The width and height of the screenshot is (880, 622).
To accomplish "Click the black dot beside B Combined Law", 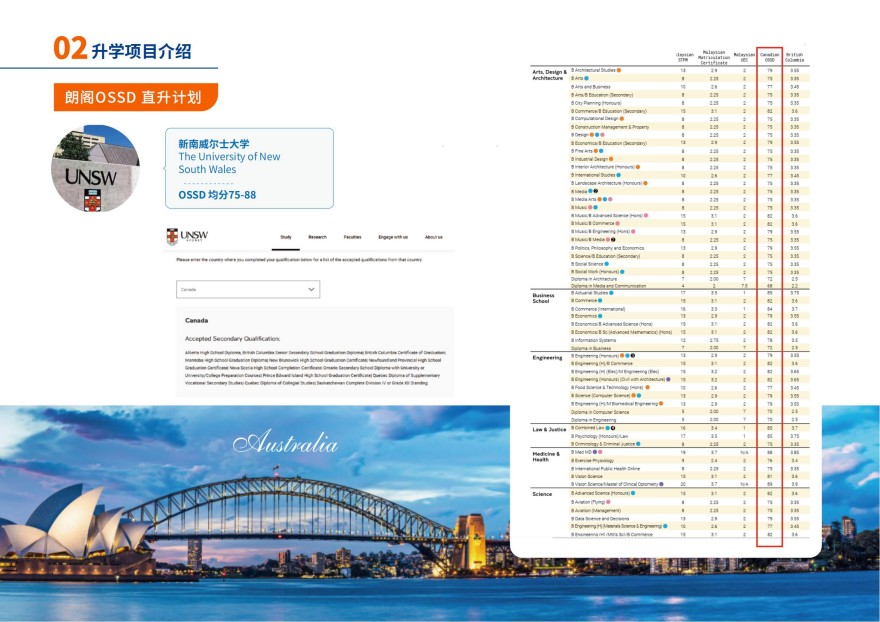I will click(613, 428).
